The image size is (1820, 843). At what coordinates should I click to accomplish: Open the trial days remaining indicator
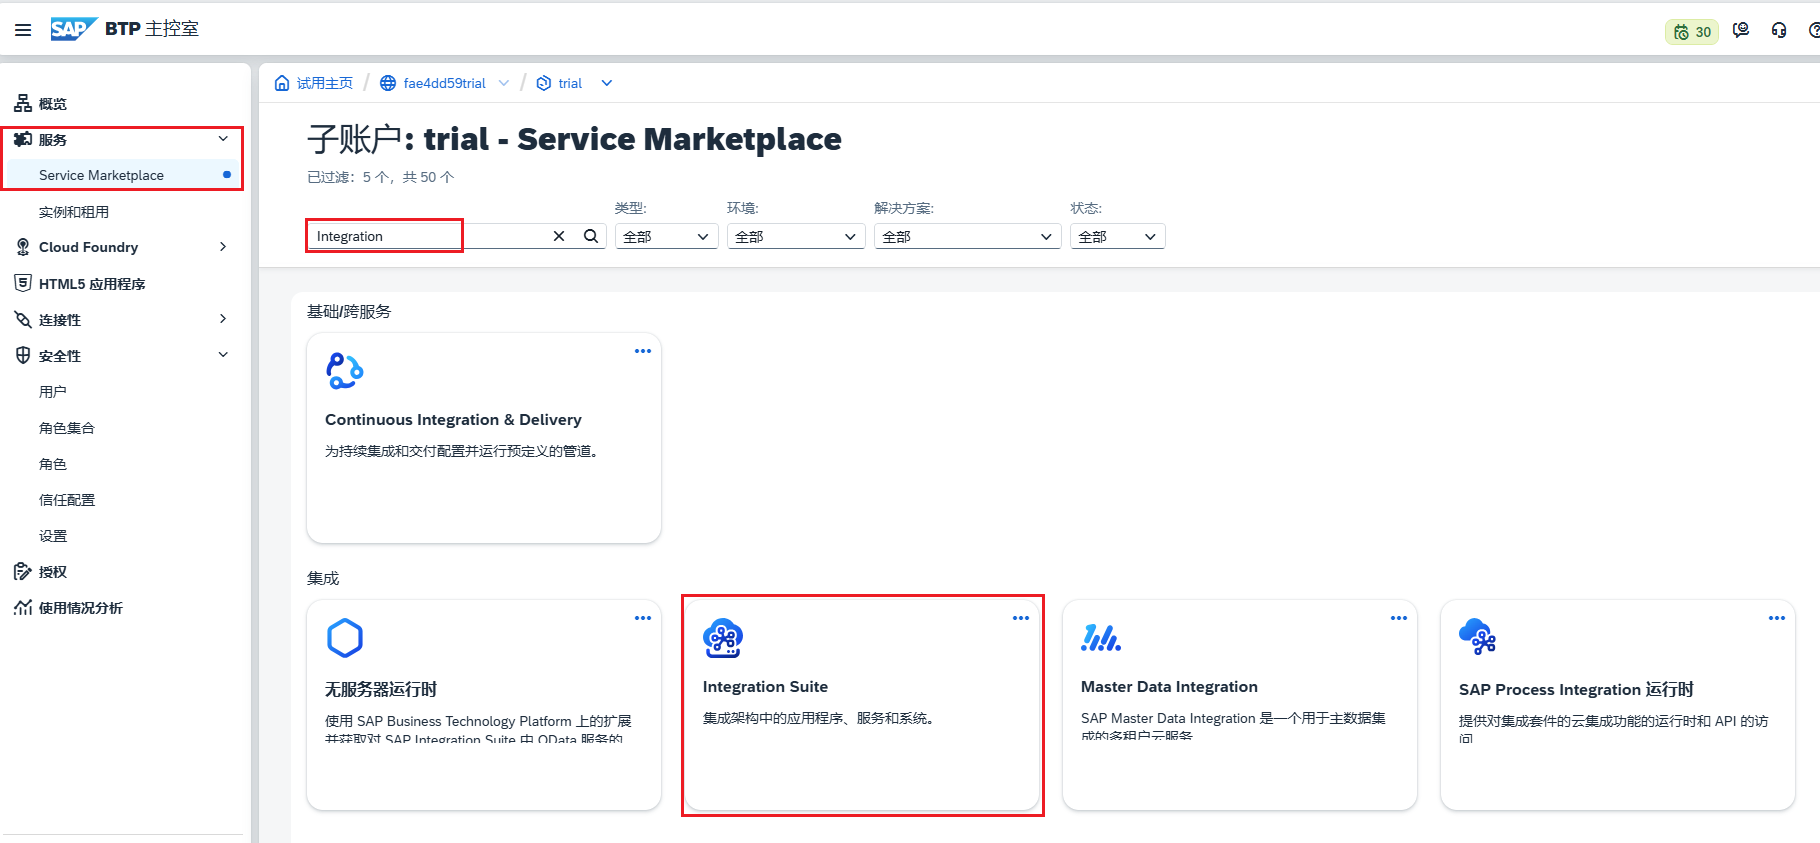[x=1692, y=32]
